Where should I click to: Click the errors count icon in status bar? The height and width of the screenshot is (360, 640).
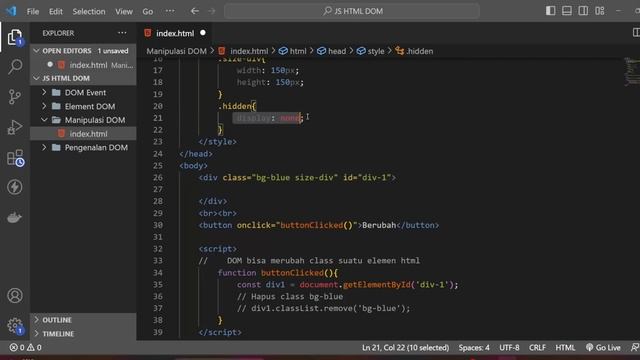click(x=17, y=347)
